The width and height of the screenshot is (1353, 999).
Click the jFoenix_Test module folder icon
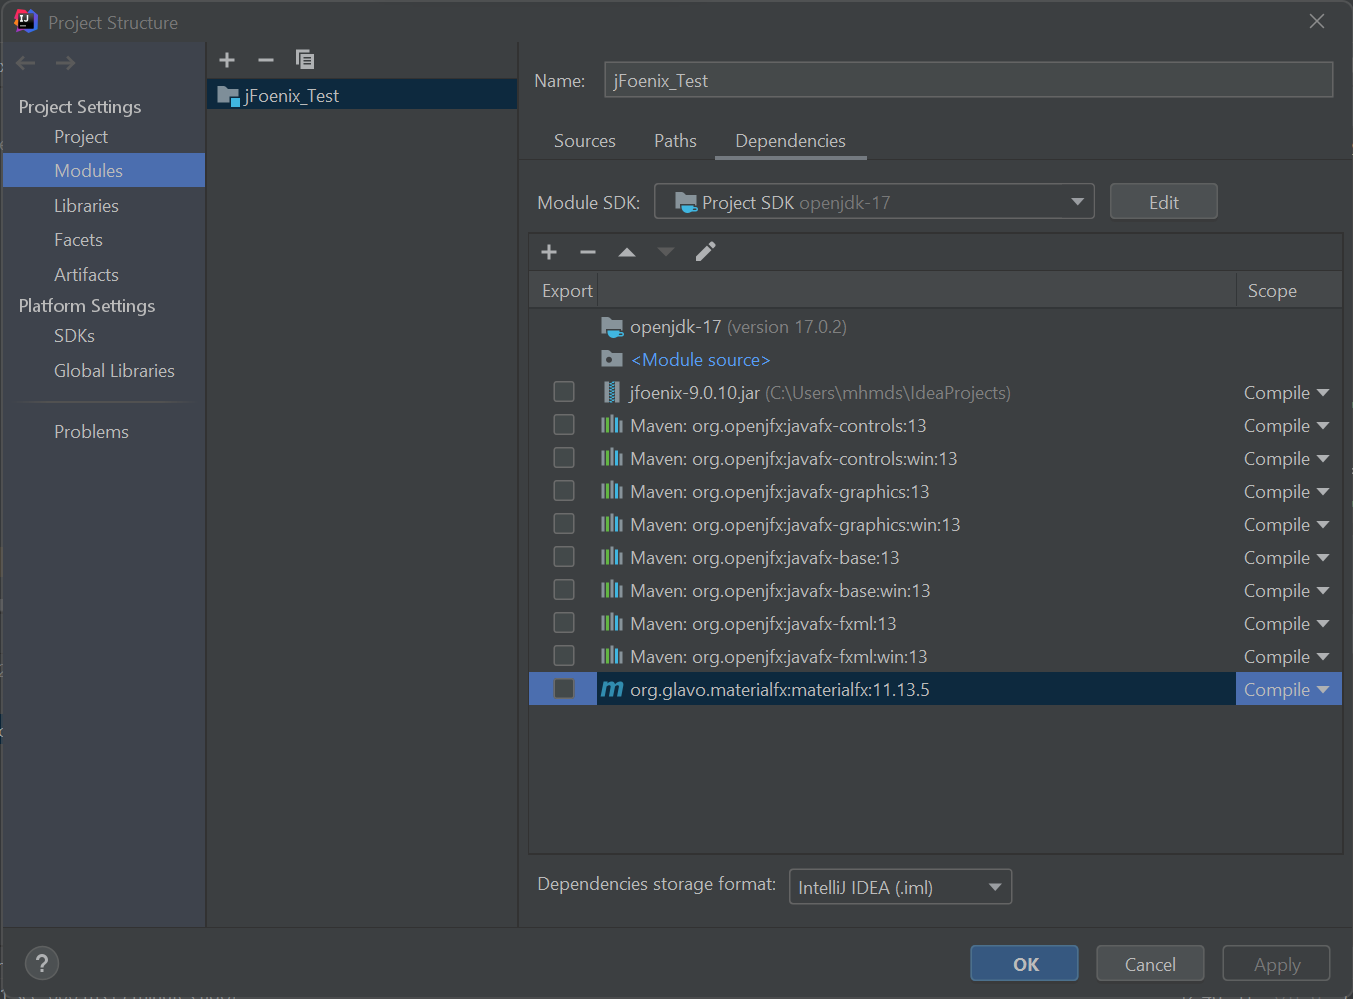click(x=229, y=96)
